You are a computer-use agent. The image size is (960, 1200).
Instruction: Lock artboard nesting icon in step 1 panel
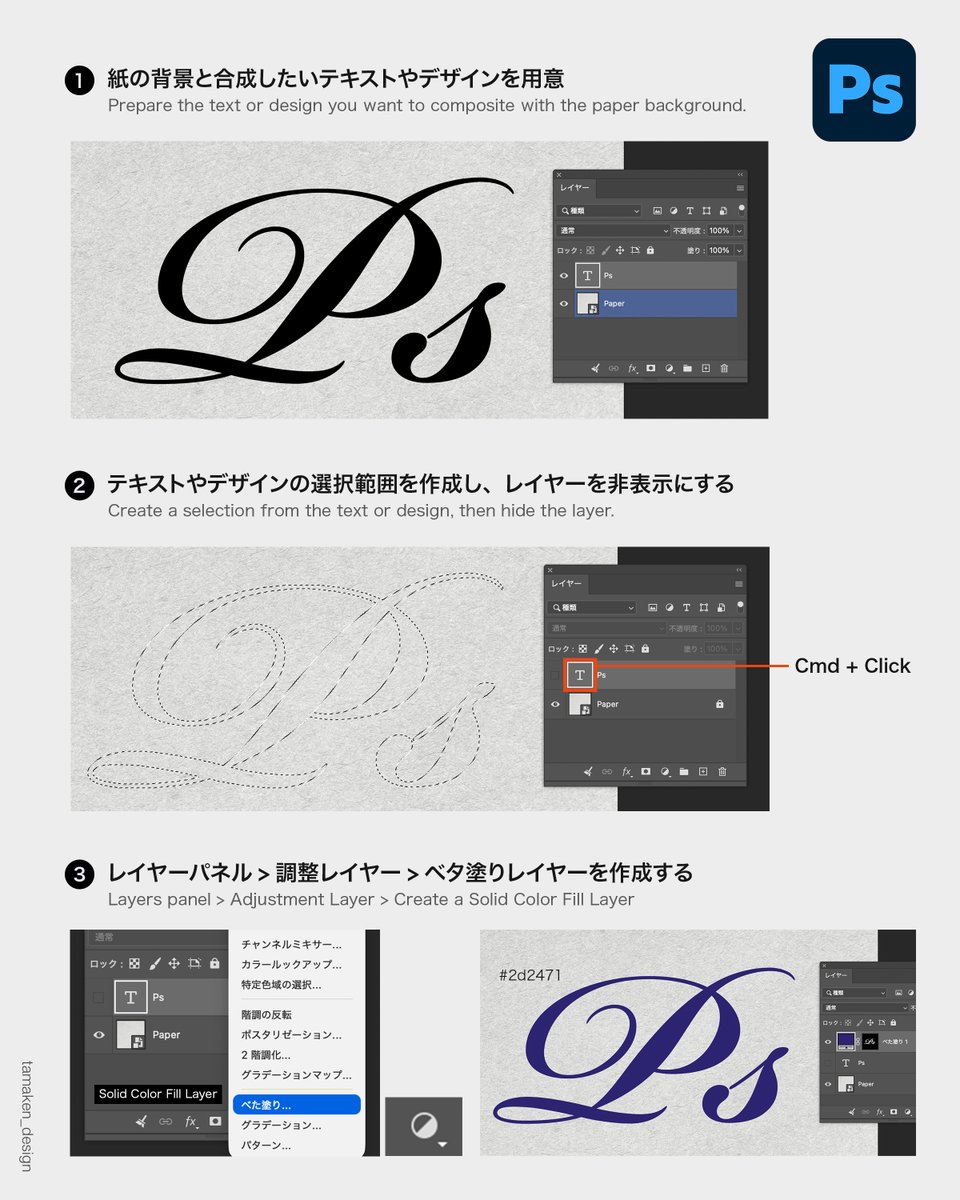click(635, 250)
